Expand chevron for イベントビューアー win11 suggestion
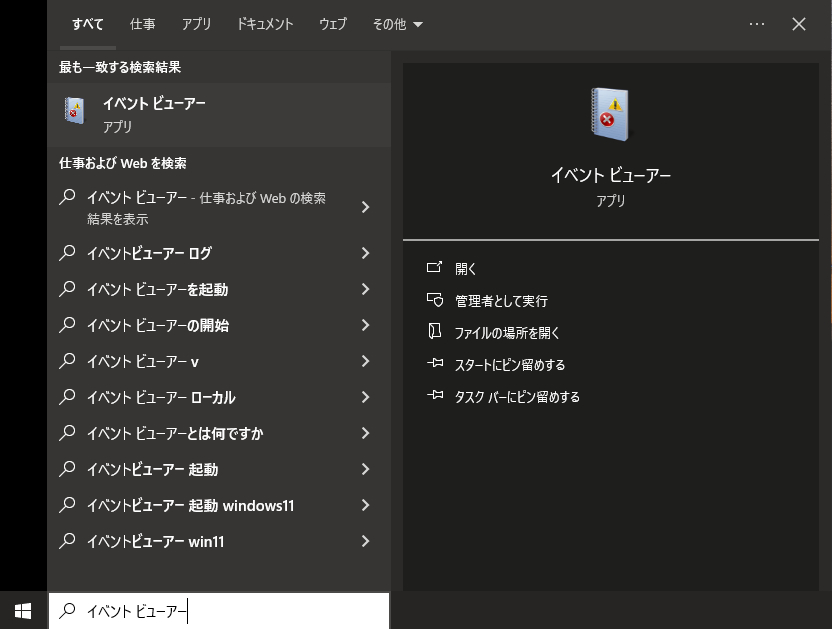This screenshot has height=629, width=832. click(365, 542)
